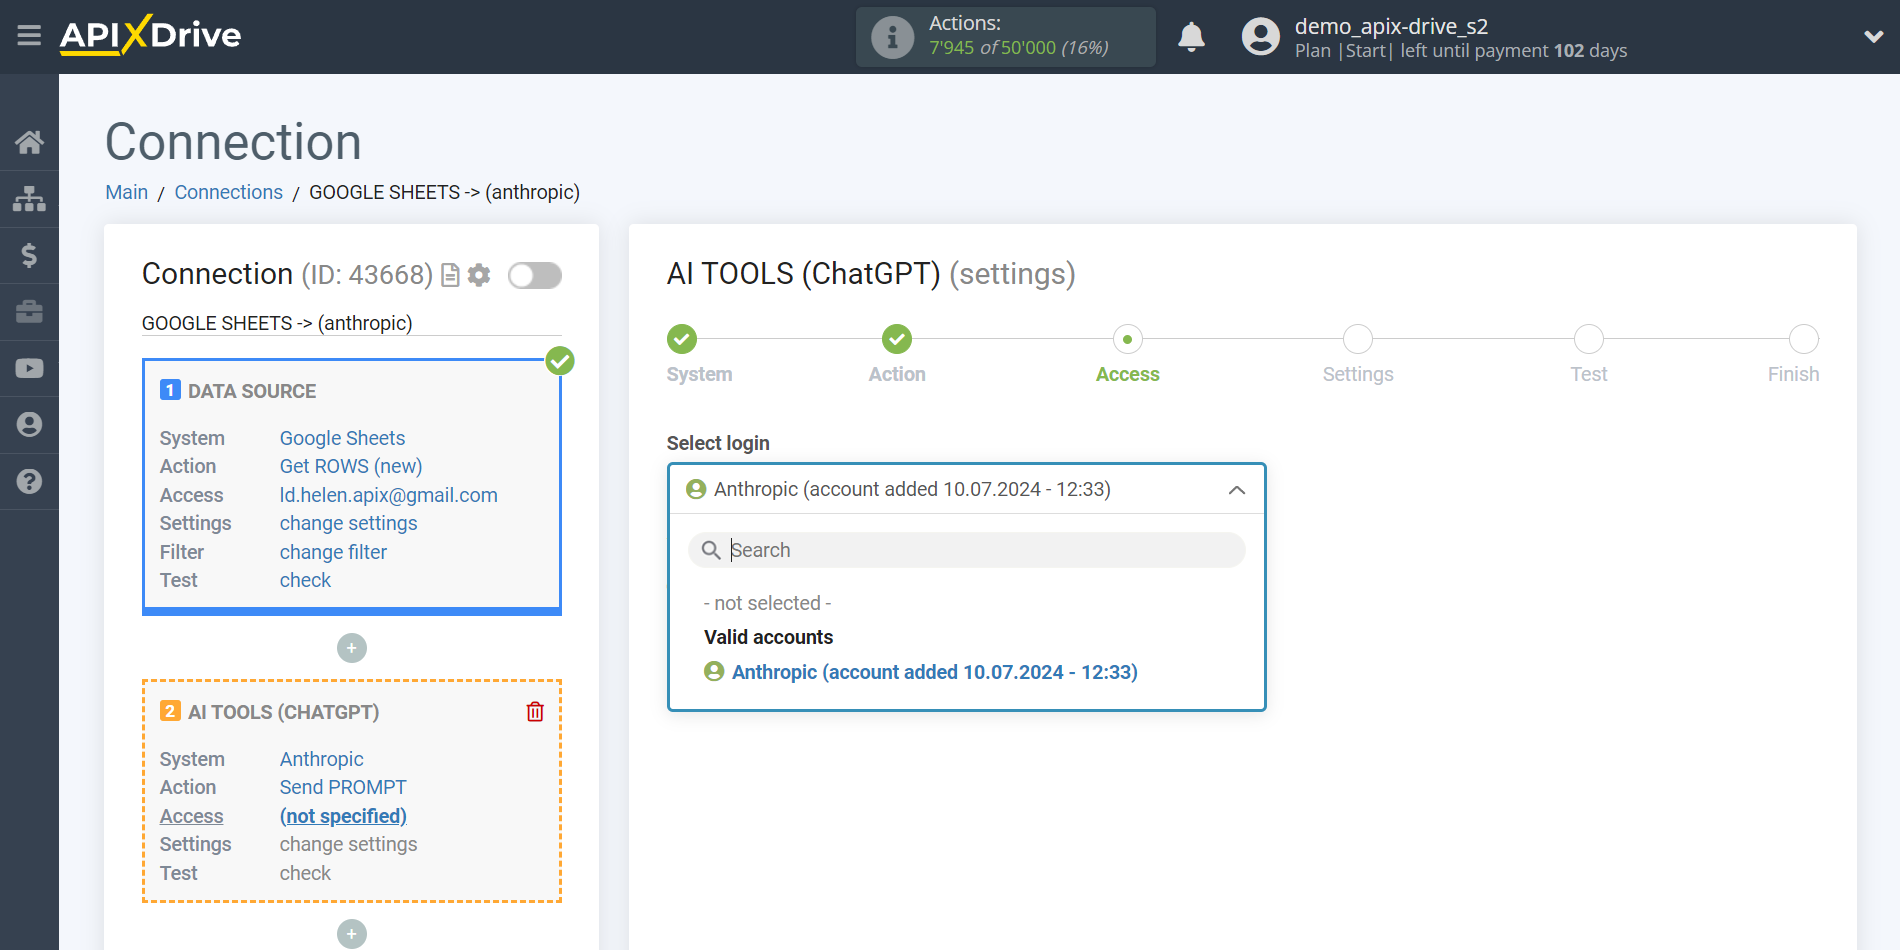The width and height of the screenshot is (1900, 950).
Task: Go to the Connections breadcrumb link
Action: coord(229,192)
